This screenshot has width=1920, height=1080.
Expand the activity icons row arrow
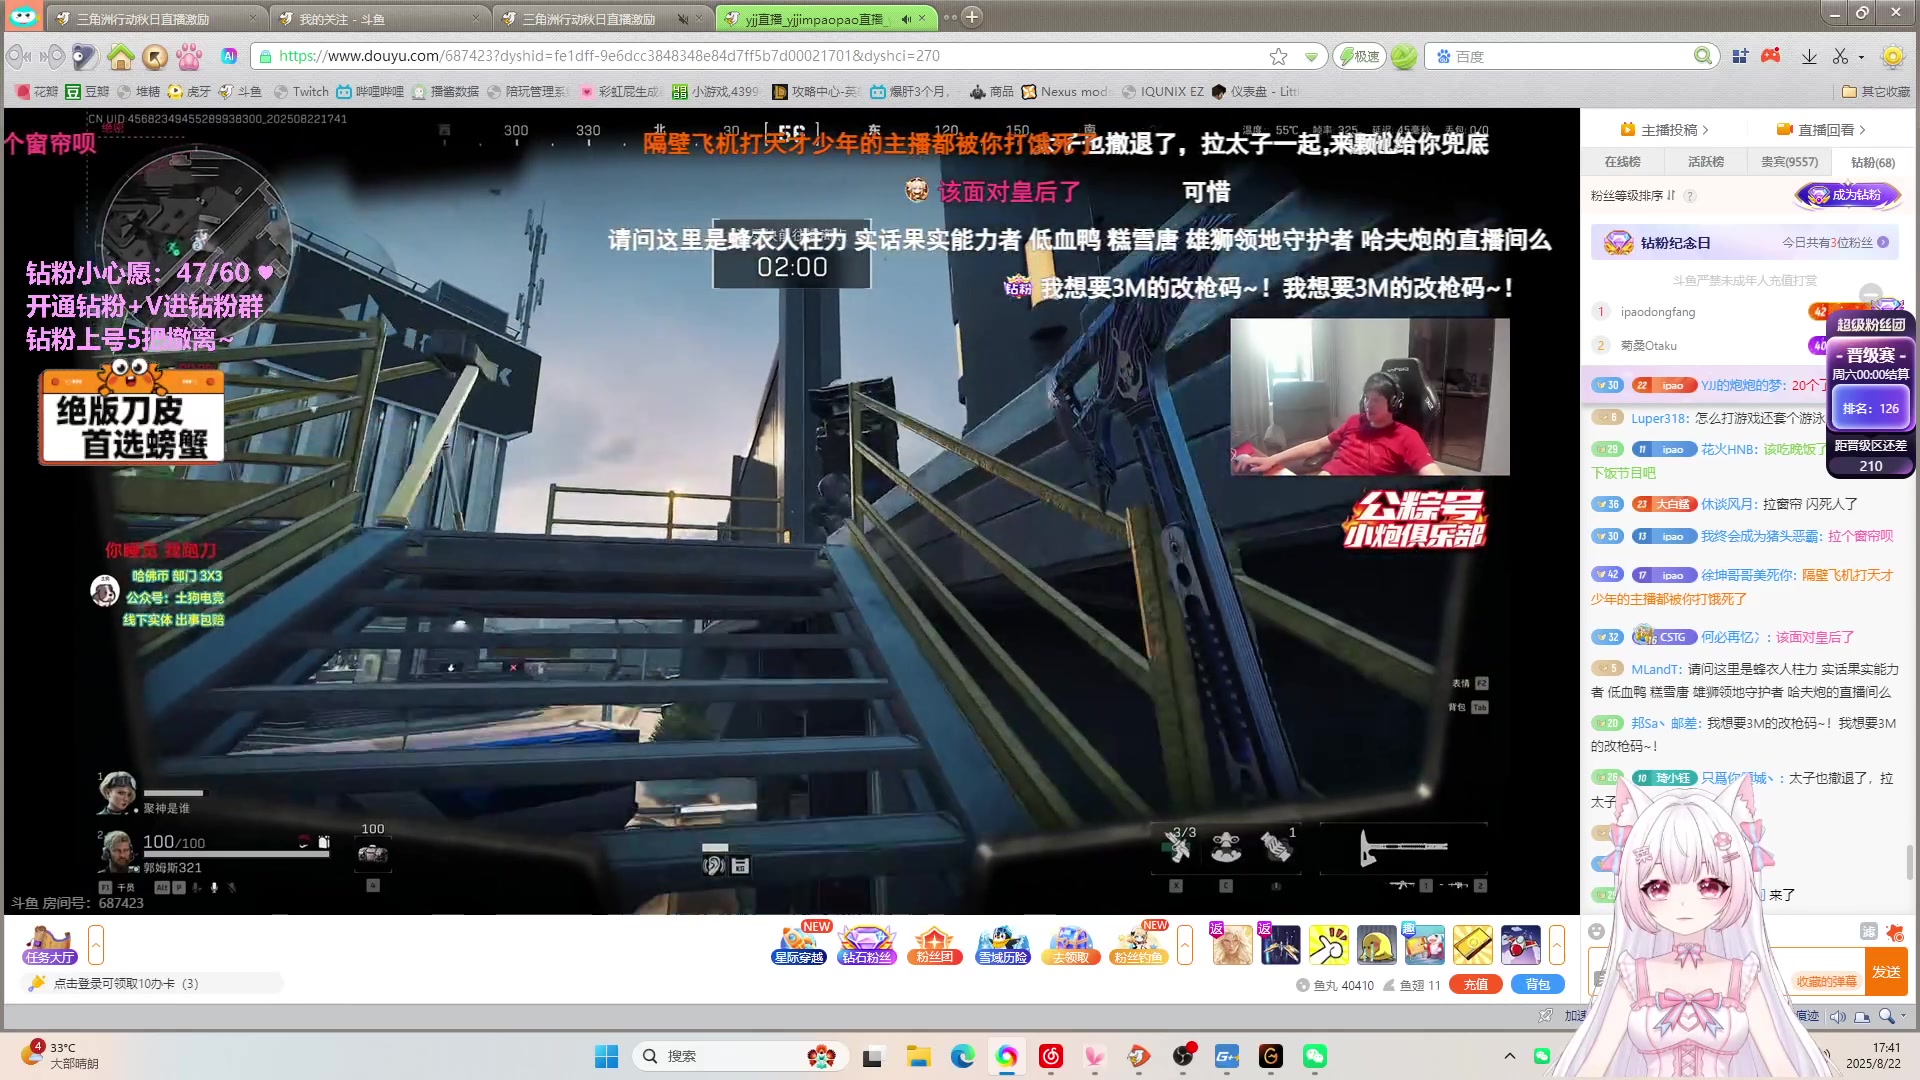(x=1185, y=945)
